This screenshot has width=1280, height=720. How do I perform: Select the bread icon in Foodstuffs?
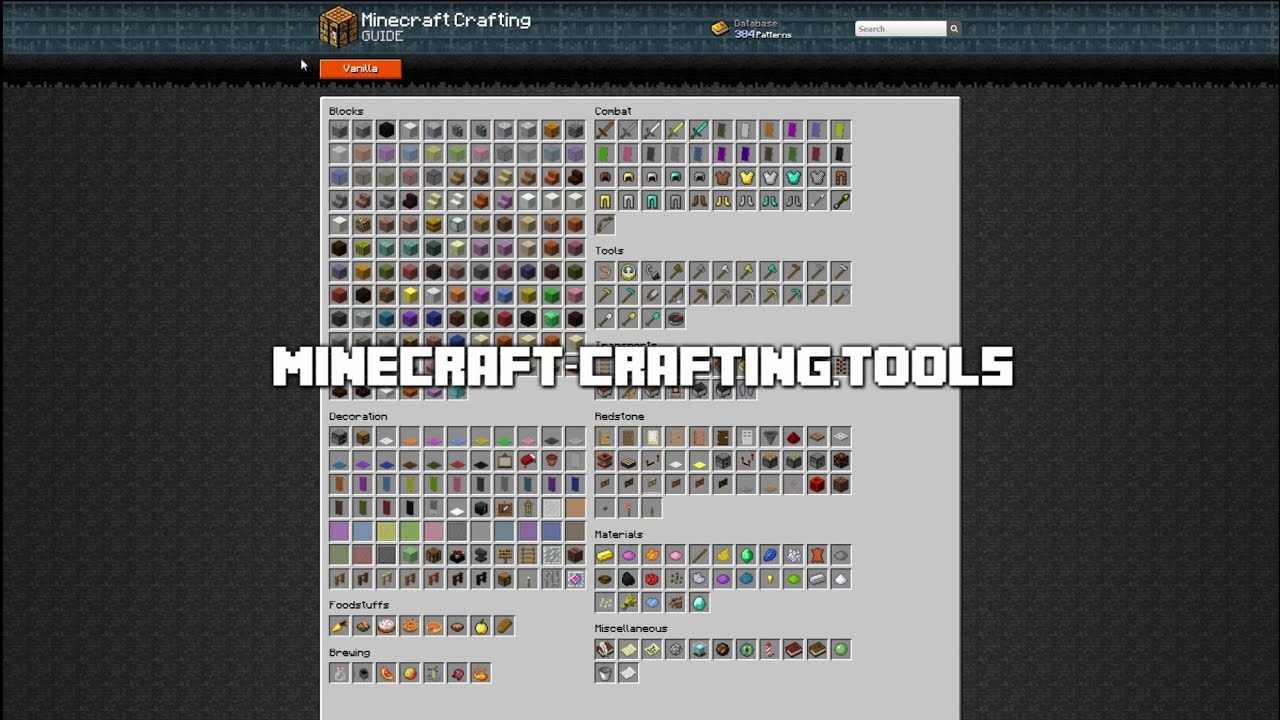(504, 627)
